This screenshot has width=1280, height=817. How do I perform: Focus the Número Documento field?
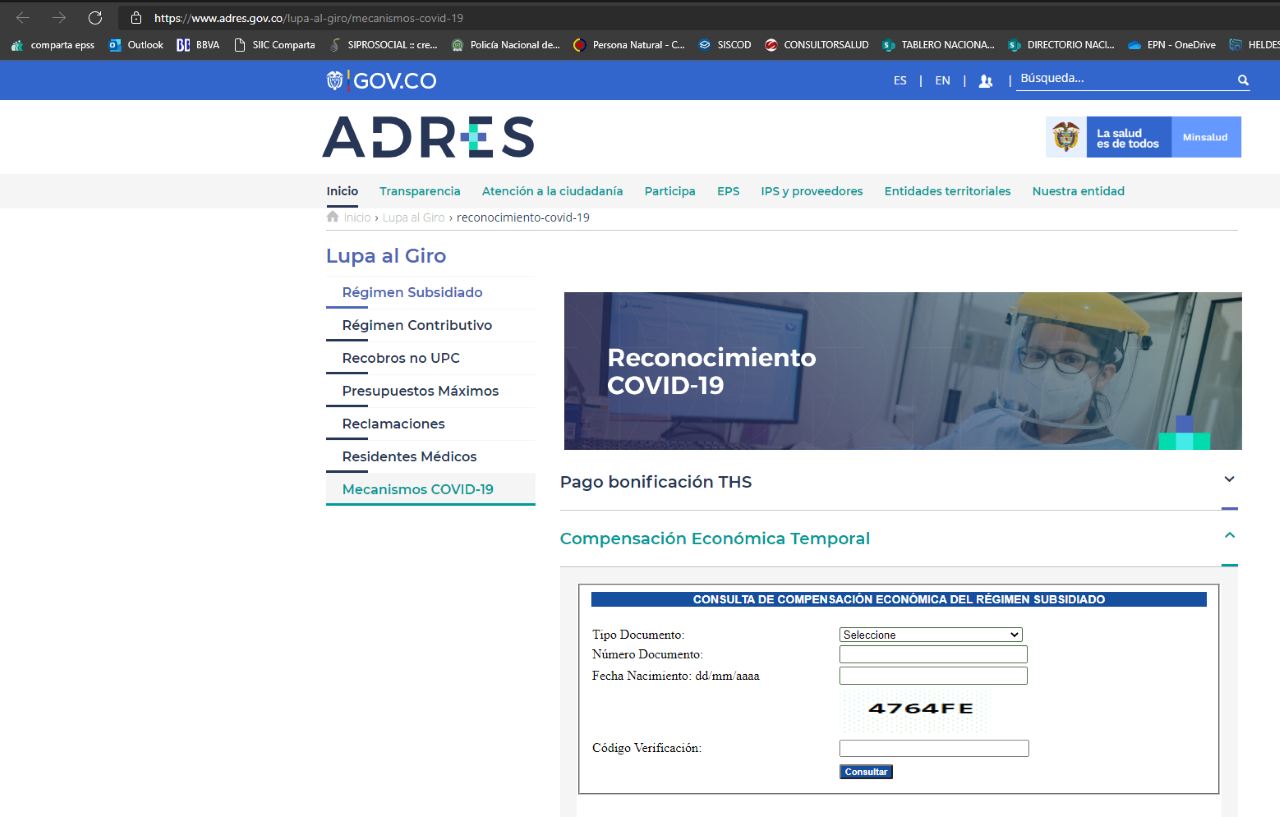point(933,654)
